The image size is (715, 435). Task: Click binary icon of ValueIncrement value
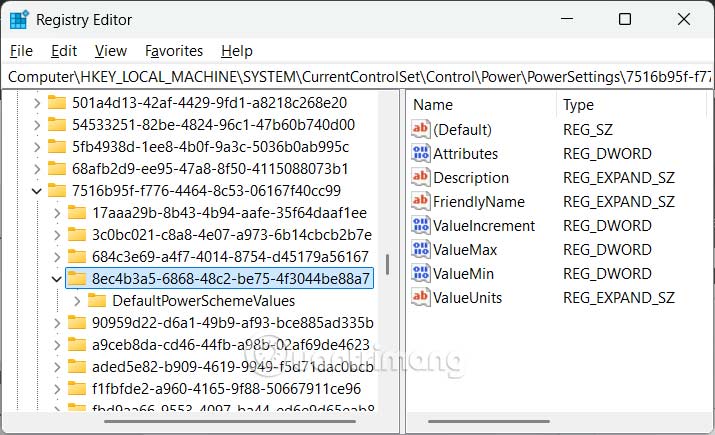420,225
